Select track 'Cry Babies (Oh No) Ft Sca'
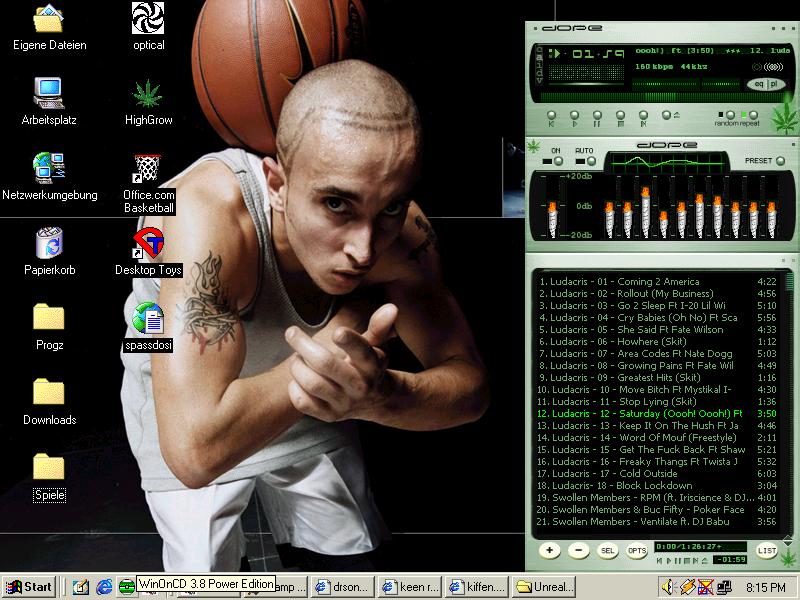This screenshot has width=800, height=600. pos(658,317)
